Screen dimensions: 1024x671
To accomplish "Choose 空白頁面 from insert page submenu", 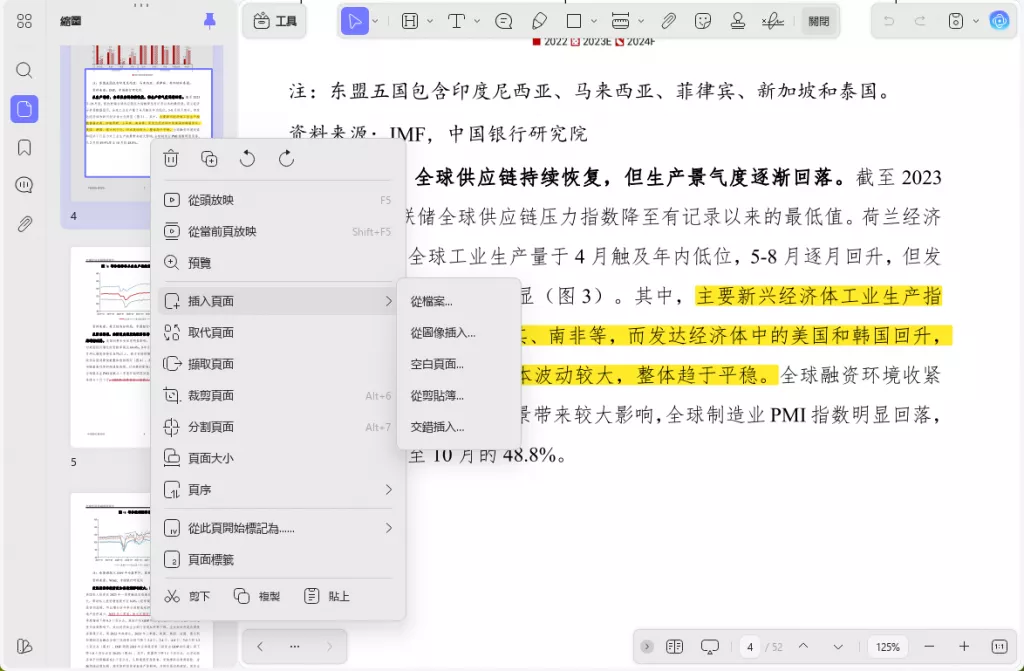I will click(x=437, y=364).
